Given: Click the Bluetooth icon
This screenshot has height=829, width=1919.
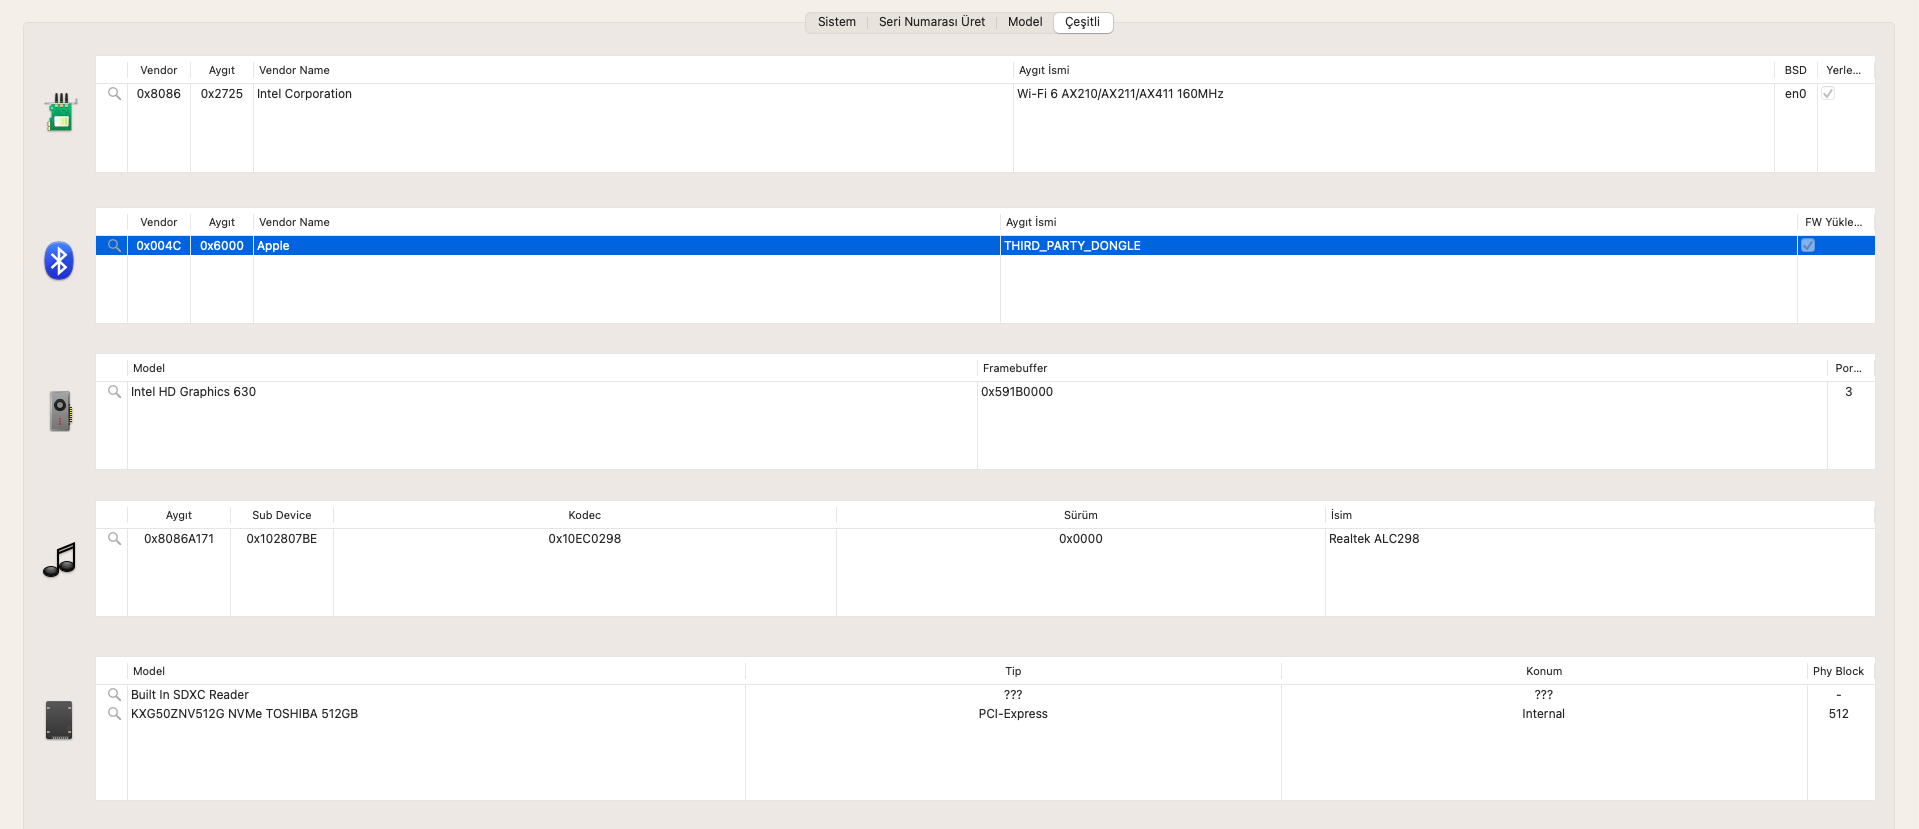Looking at the screenshot, I should pyautogui.click(x=59, y=261).
